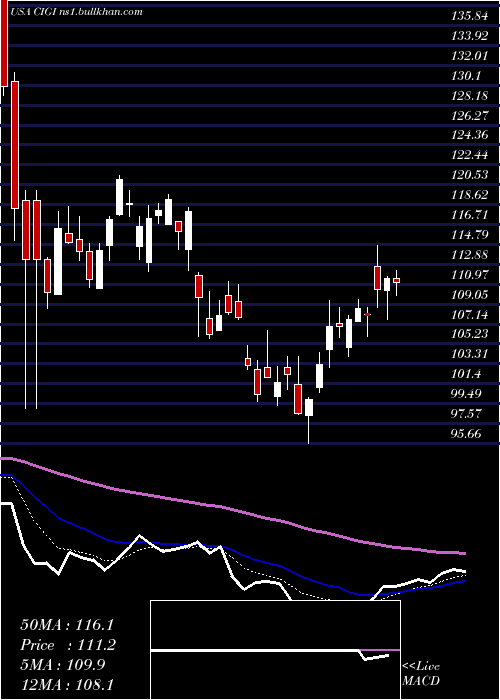Viewport: 500px width, 700px height.
Task: Click the 118.62 price axis label
Action: pyautogui.click(x=469, y=195)
